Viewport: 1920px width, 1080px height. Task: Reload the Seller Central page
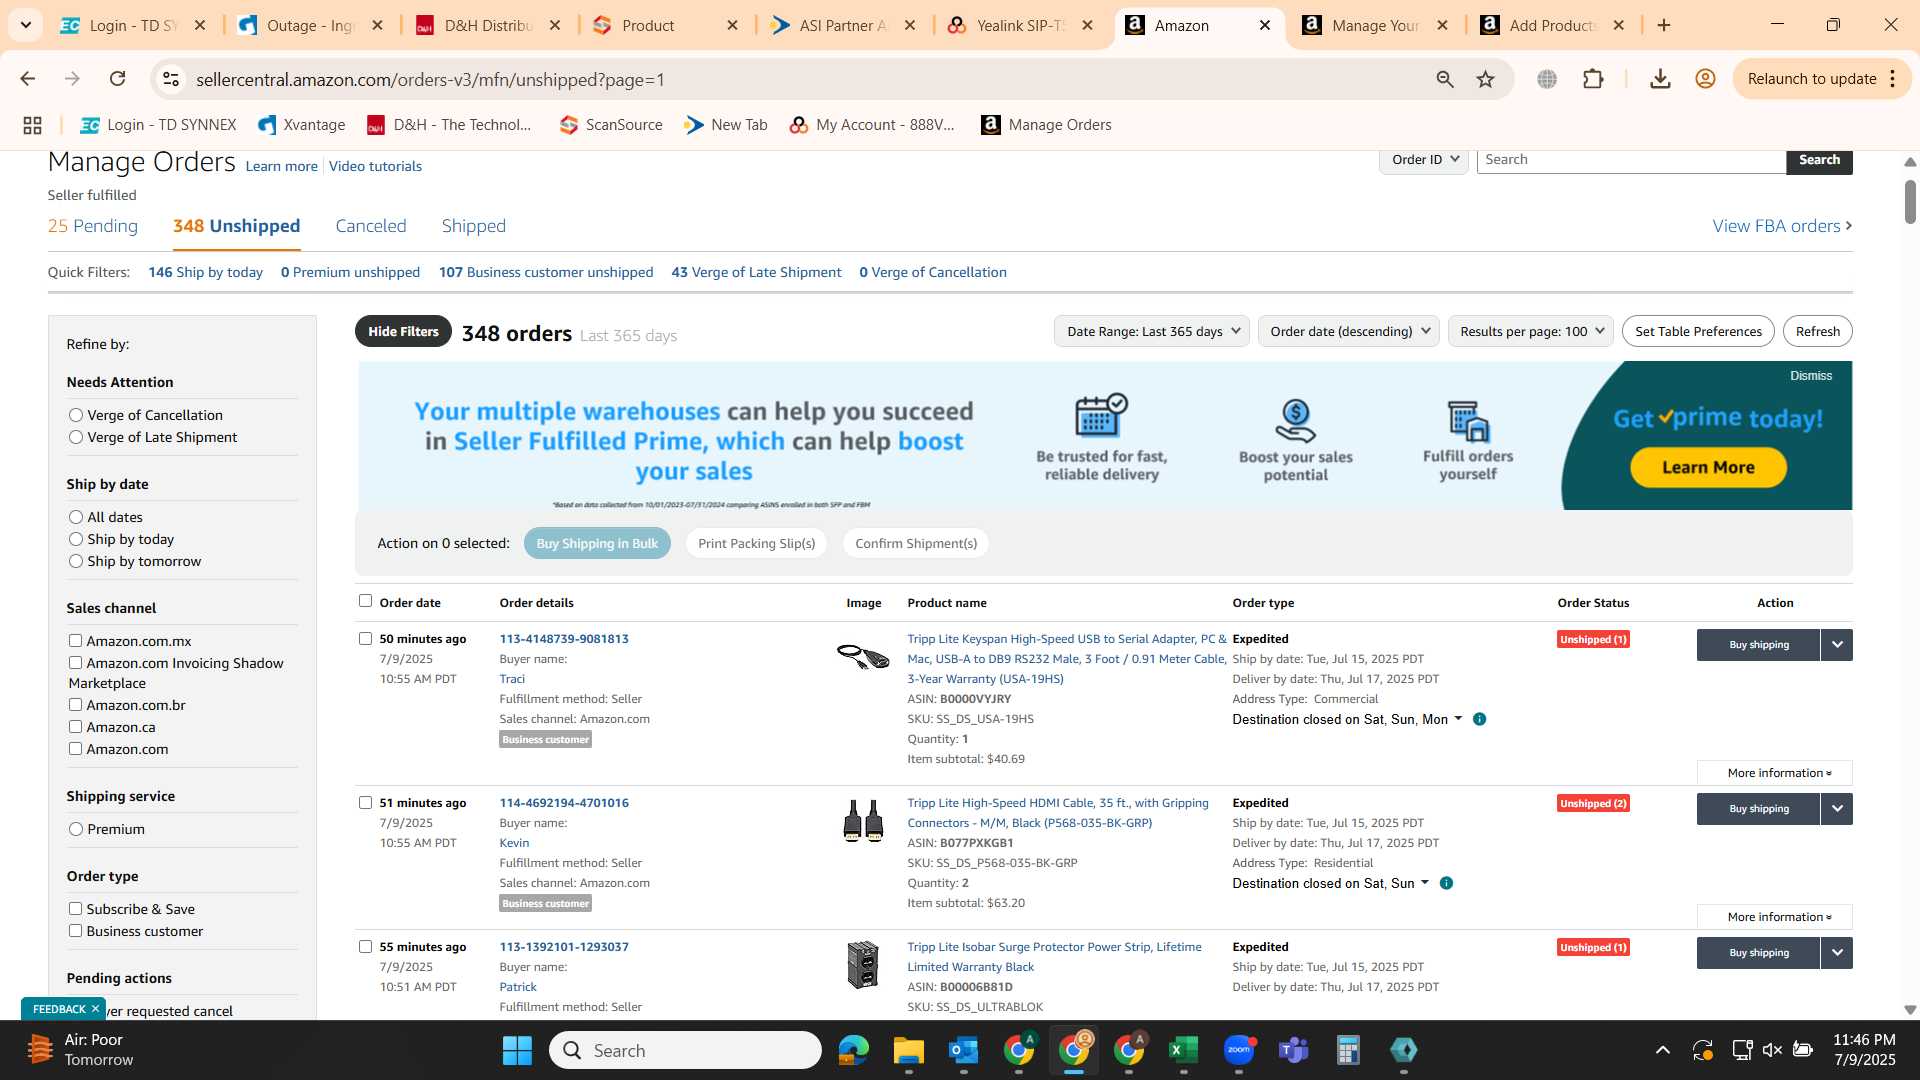118,79
